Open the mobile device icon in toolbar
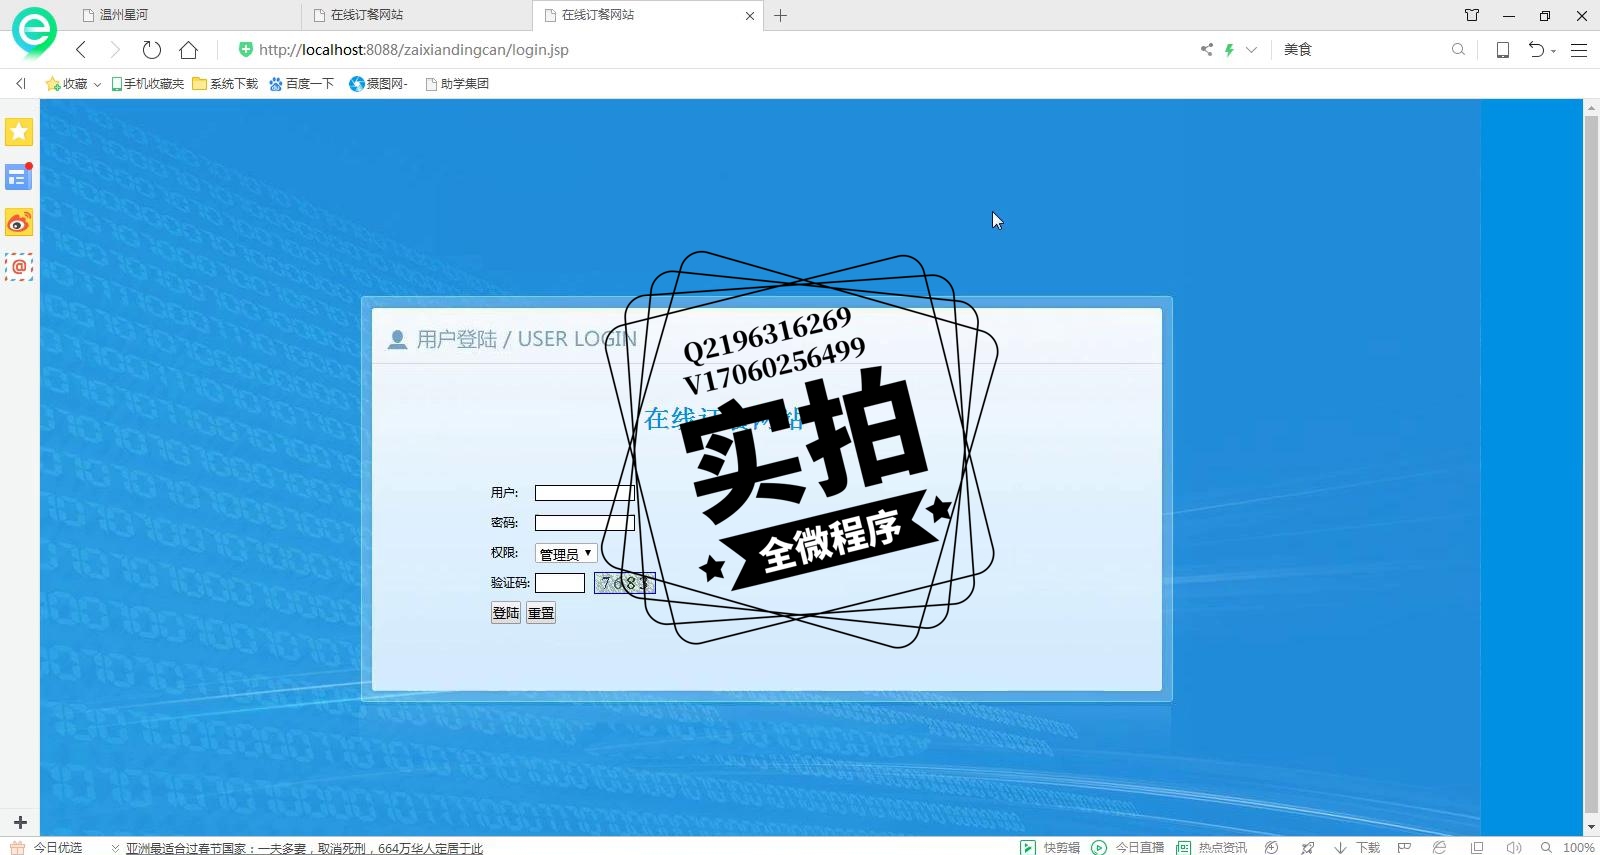 point(1502,49)
